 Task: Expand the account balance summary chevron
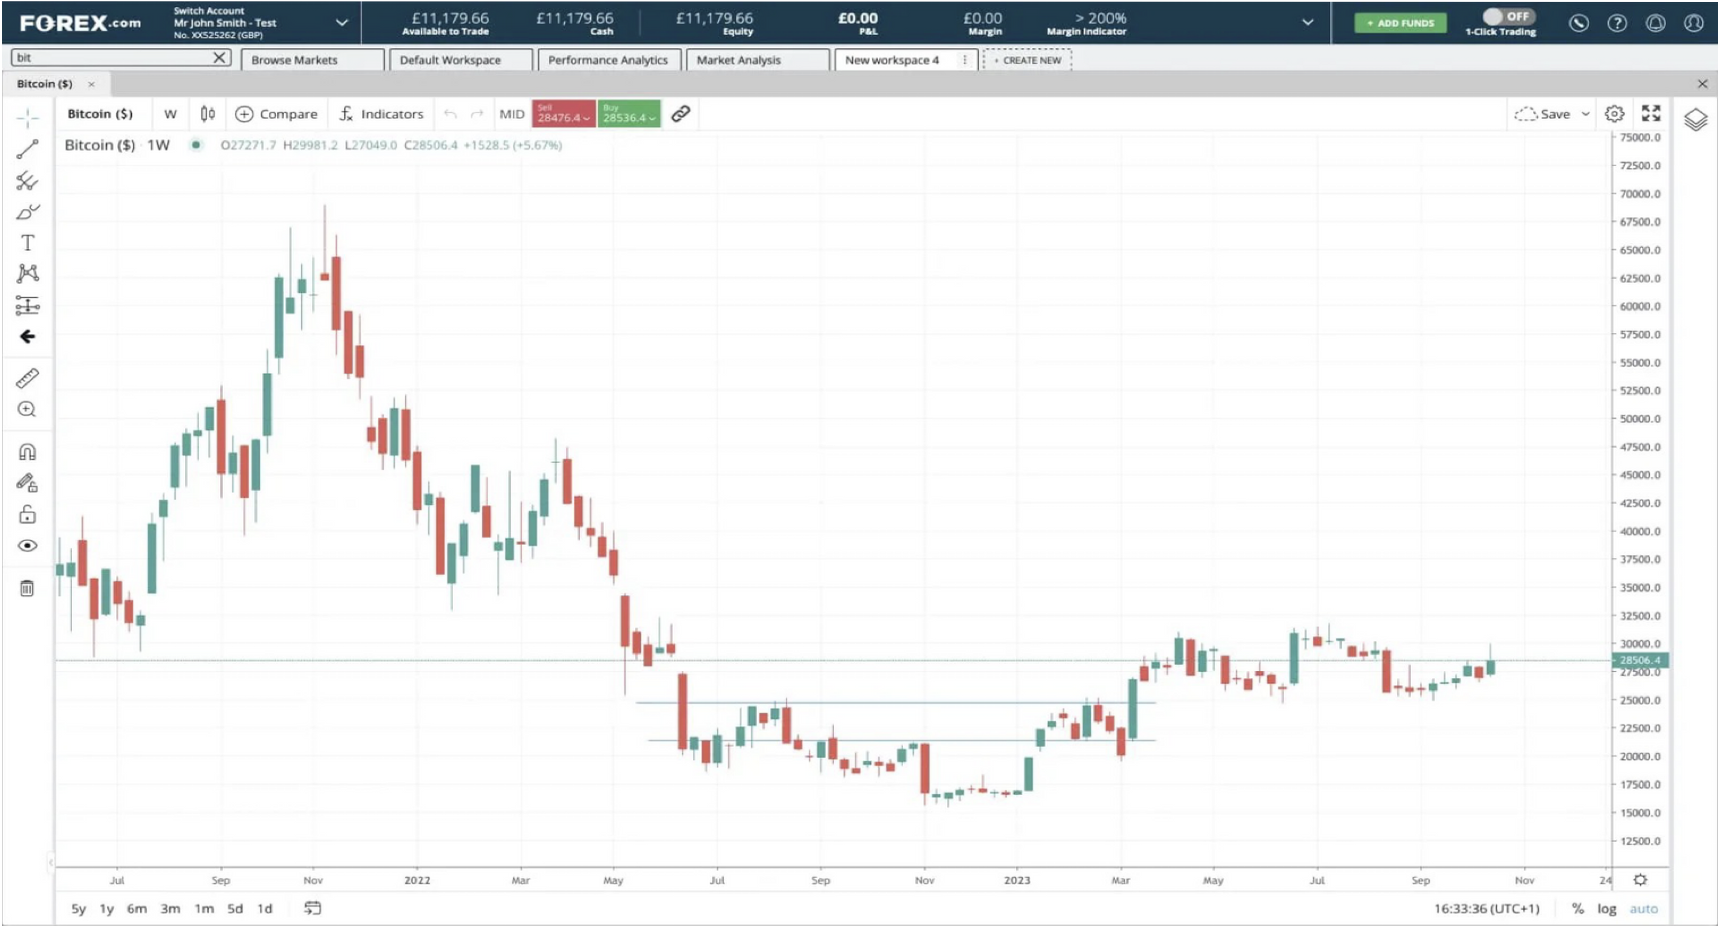coord(1307,22)
